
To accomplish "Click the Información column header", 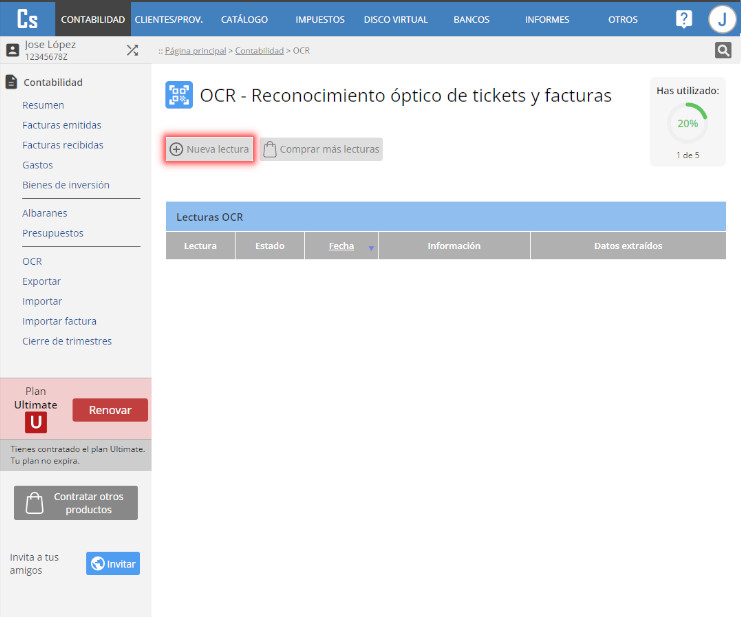I will click(x=454, y=246).
